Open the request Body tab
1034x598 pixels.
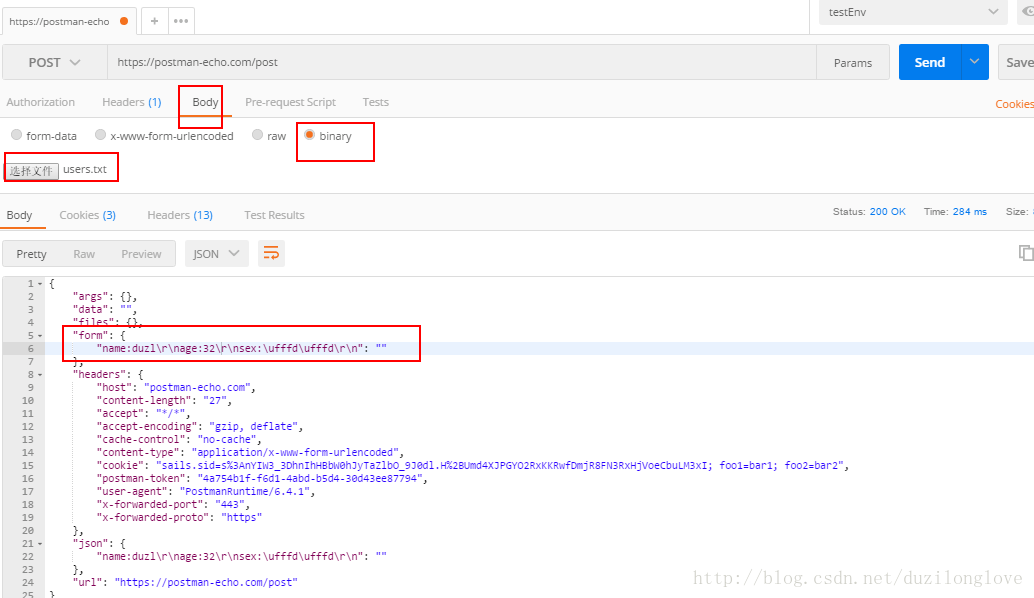pos(205,102)
